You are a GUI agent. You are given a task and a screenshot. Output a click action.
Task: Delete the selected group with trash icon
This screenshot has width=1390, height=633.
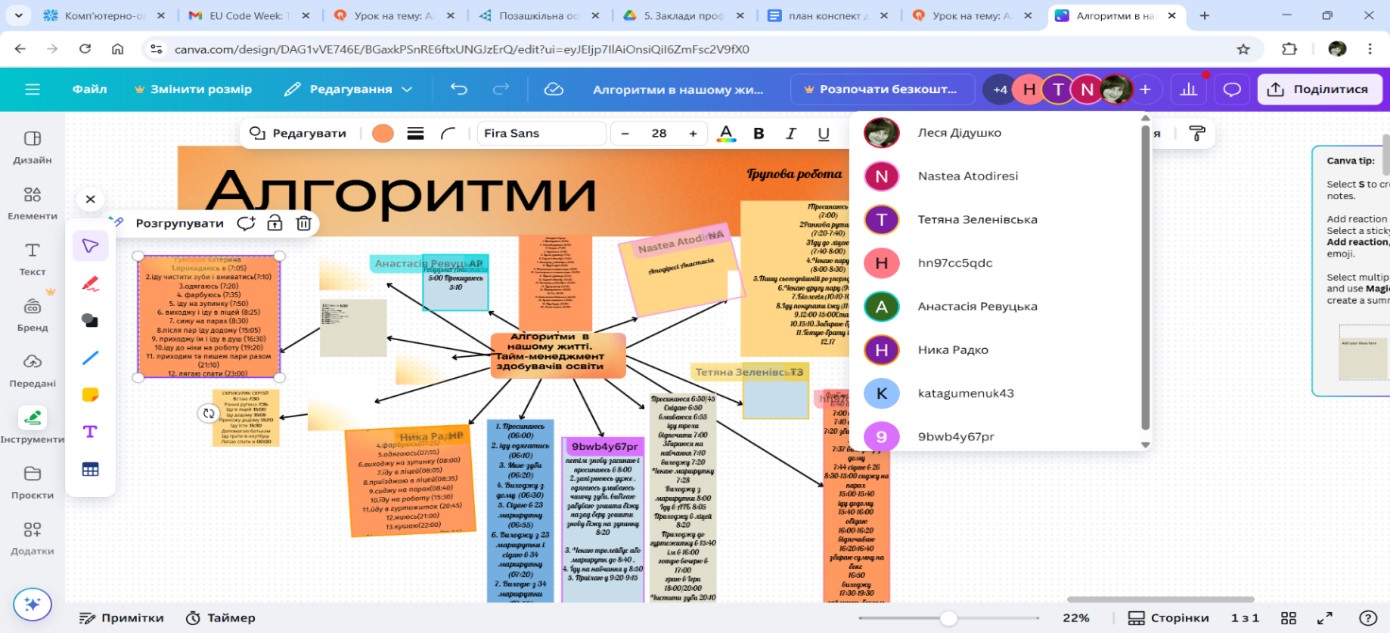tap(304, 224)
